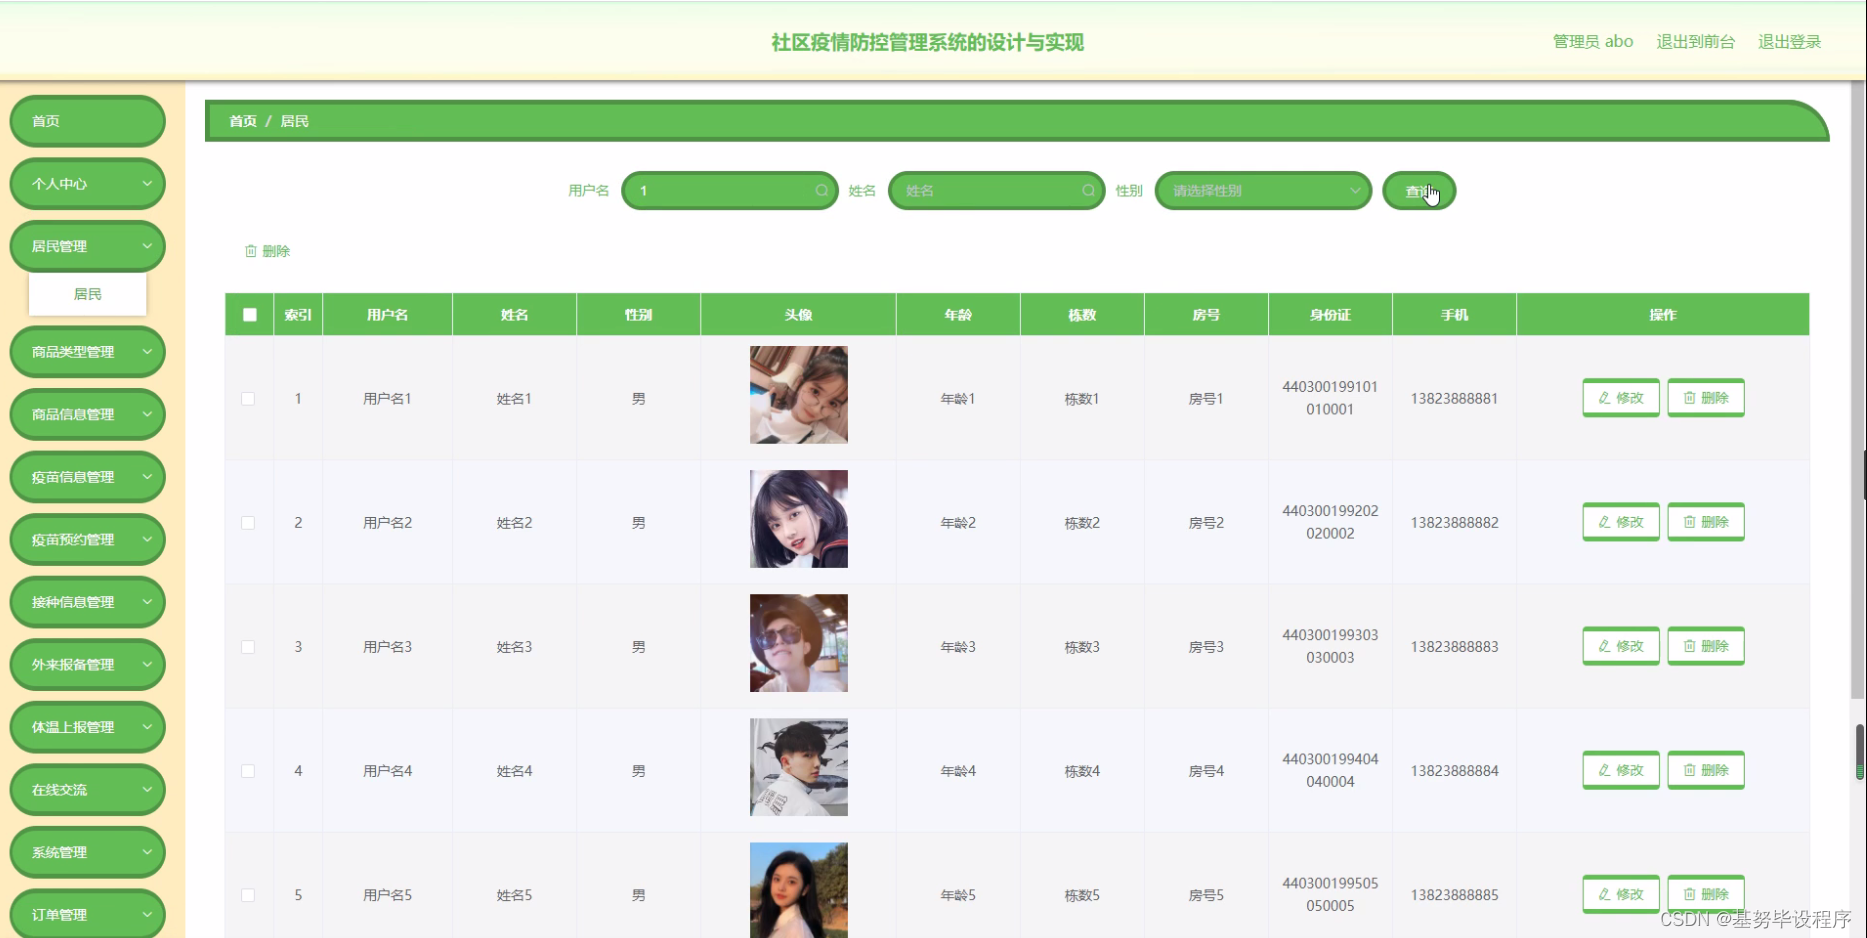The height and width of the screenshot is (938, 1867).
Task: Check the row checkbox for 用户名3
Action: [248, 647]
